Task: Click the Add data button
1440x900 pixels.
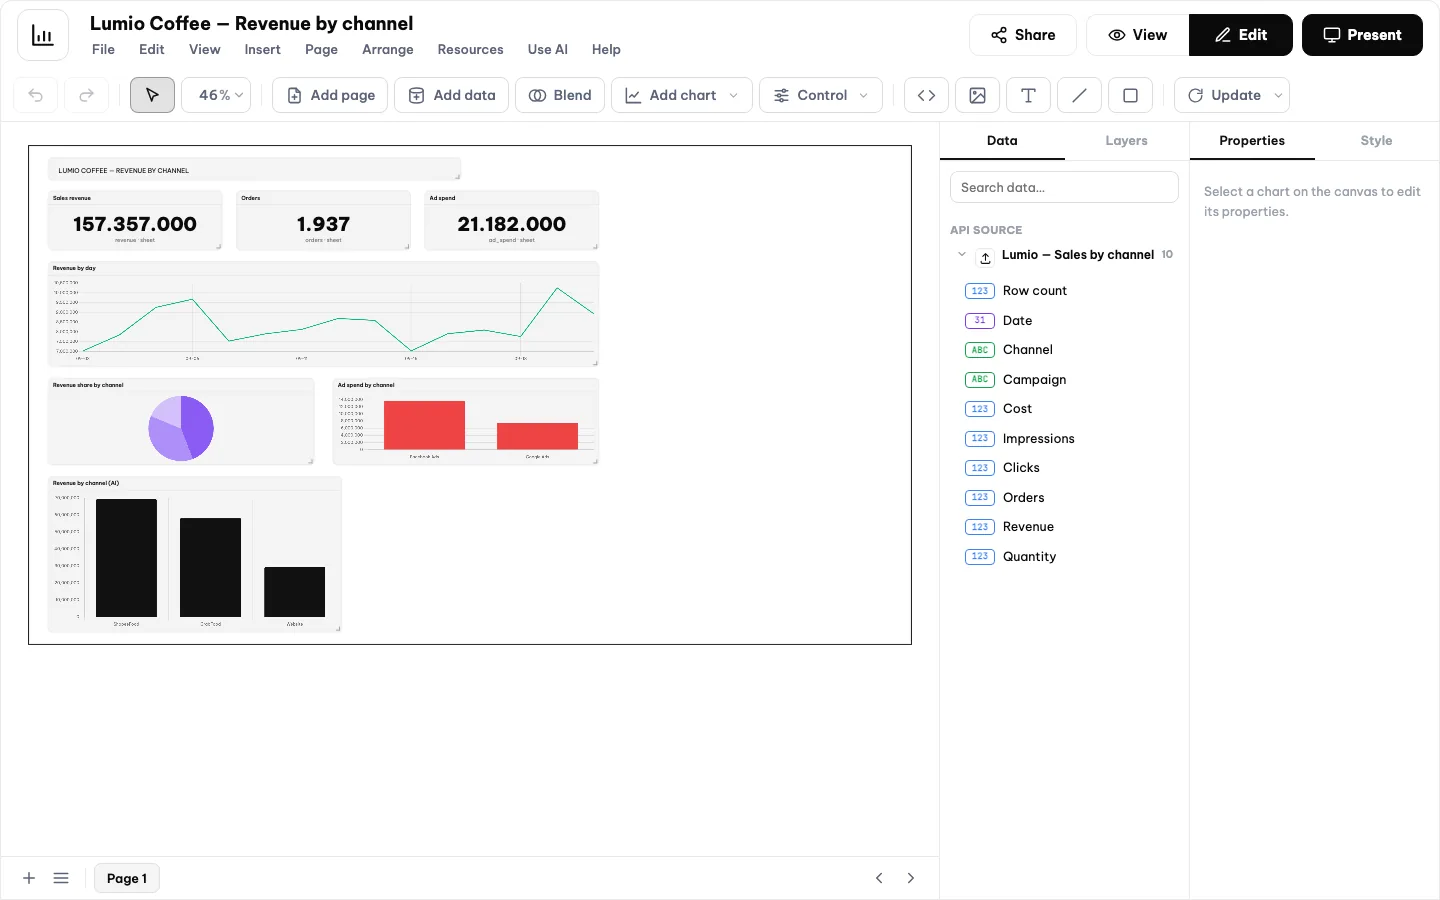Action: coord(452,95)
